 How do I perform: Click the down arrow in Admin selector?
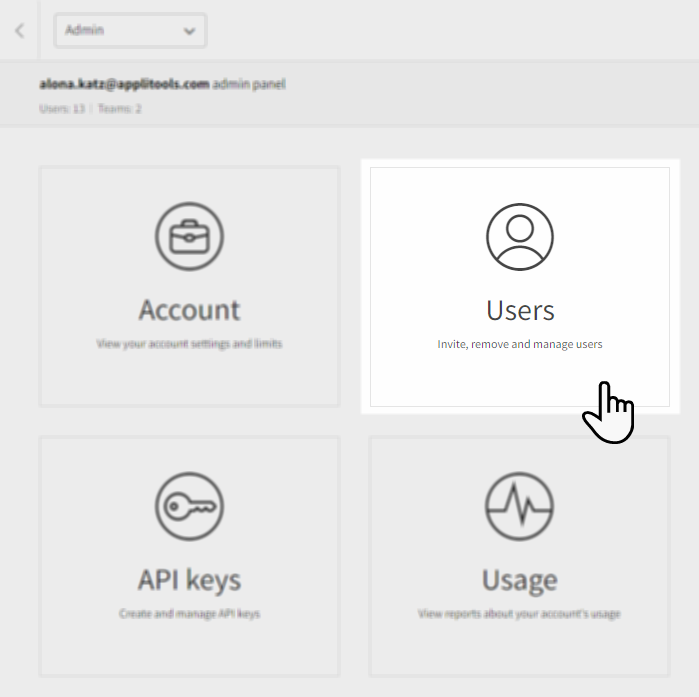[x=189, y=31]
